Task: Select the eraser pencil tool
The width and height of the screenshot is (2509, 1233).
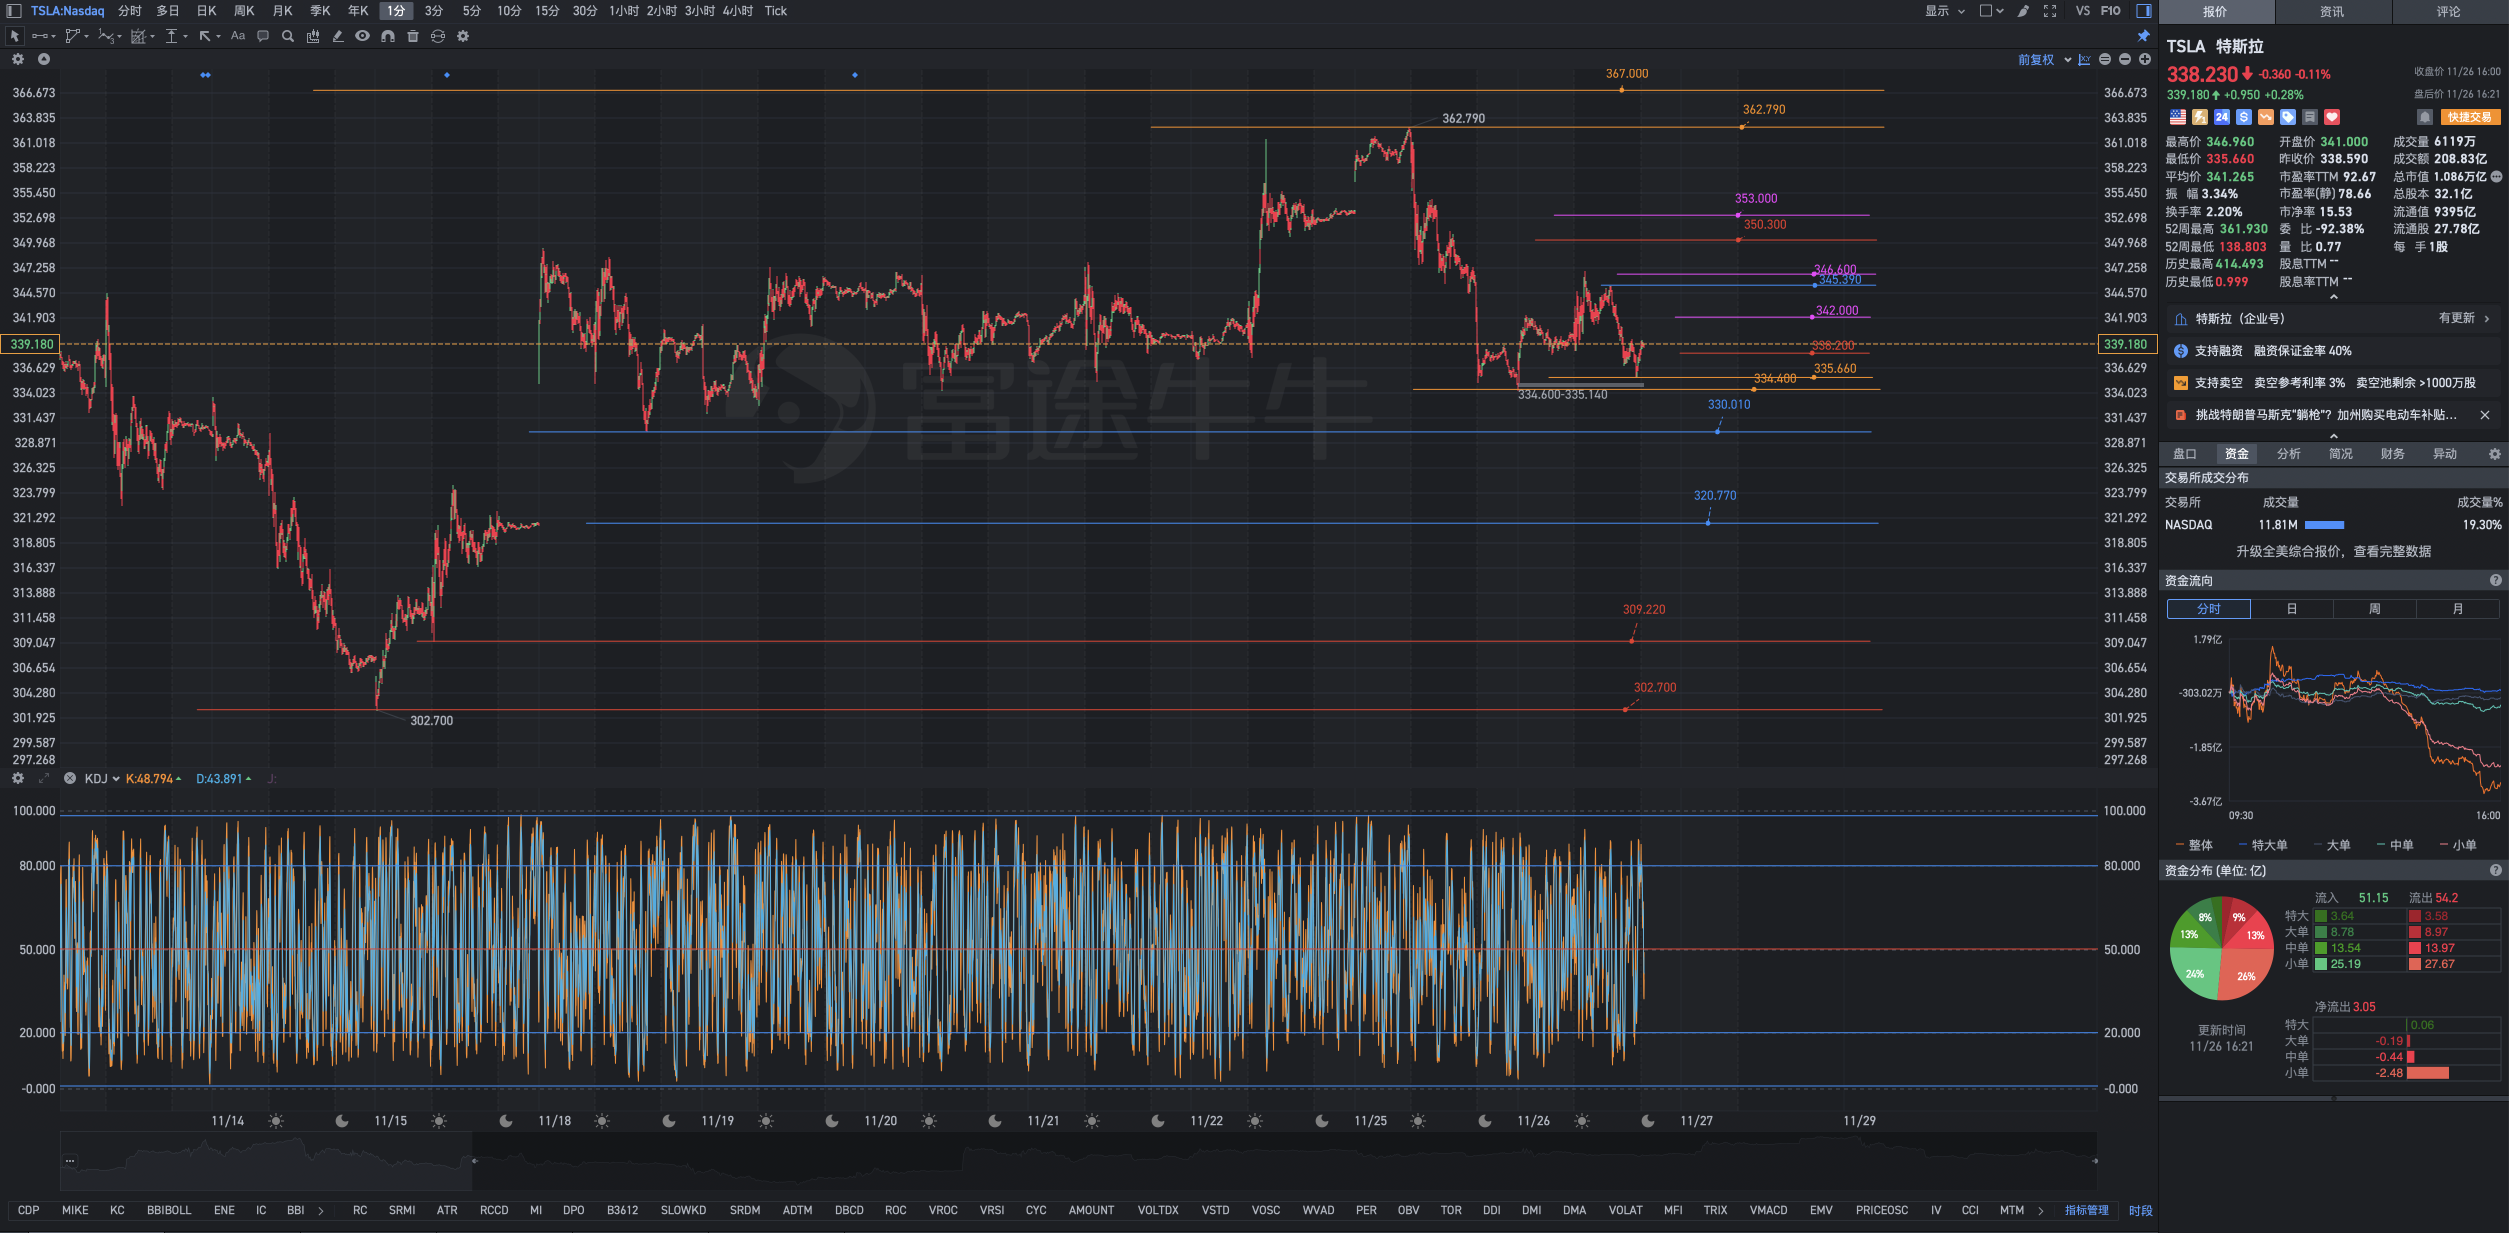Action: pos(338,36)
